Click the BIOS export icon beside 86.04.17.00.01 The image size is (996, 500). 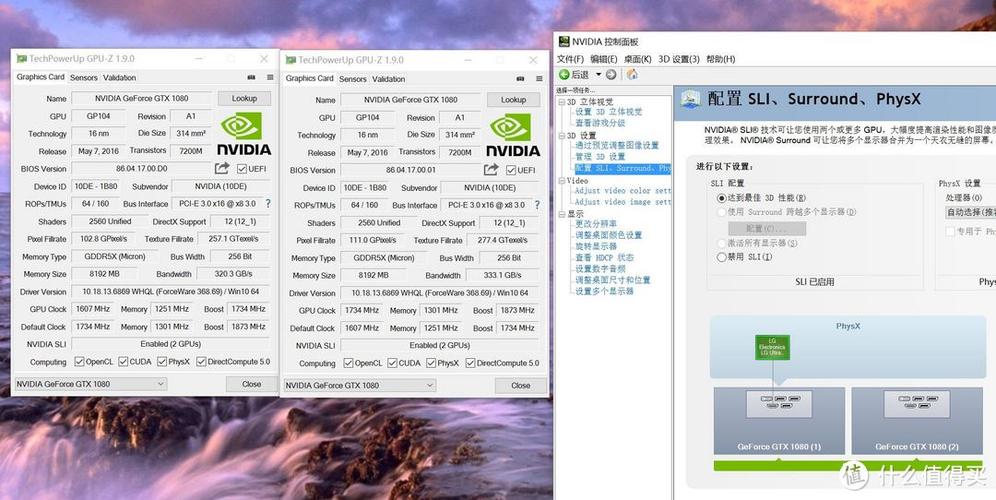pyautogui.click(x=491, y=170)
